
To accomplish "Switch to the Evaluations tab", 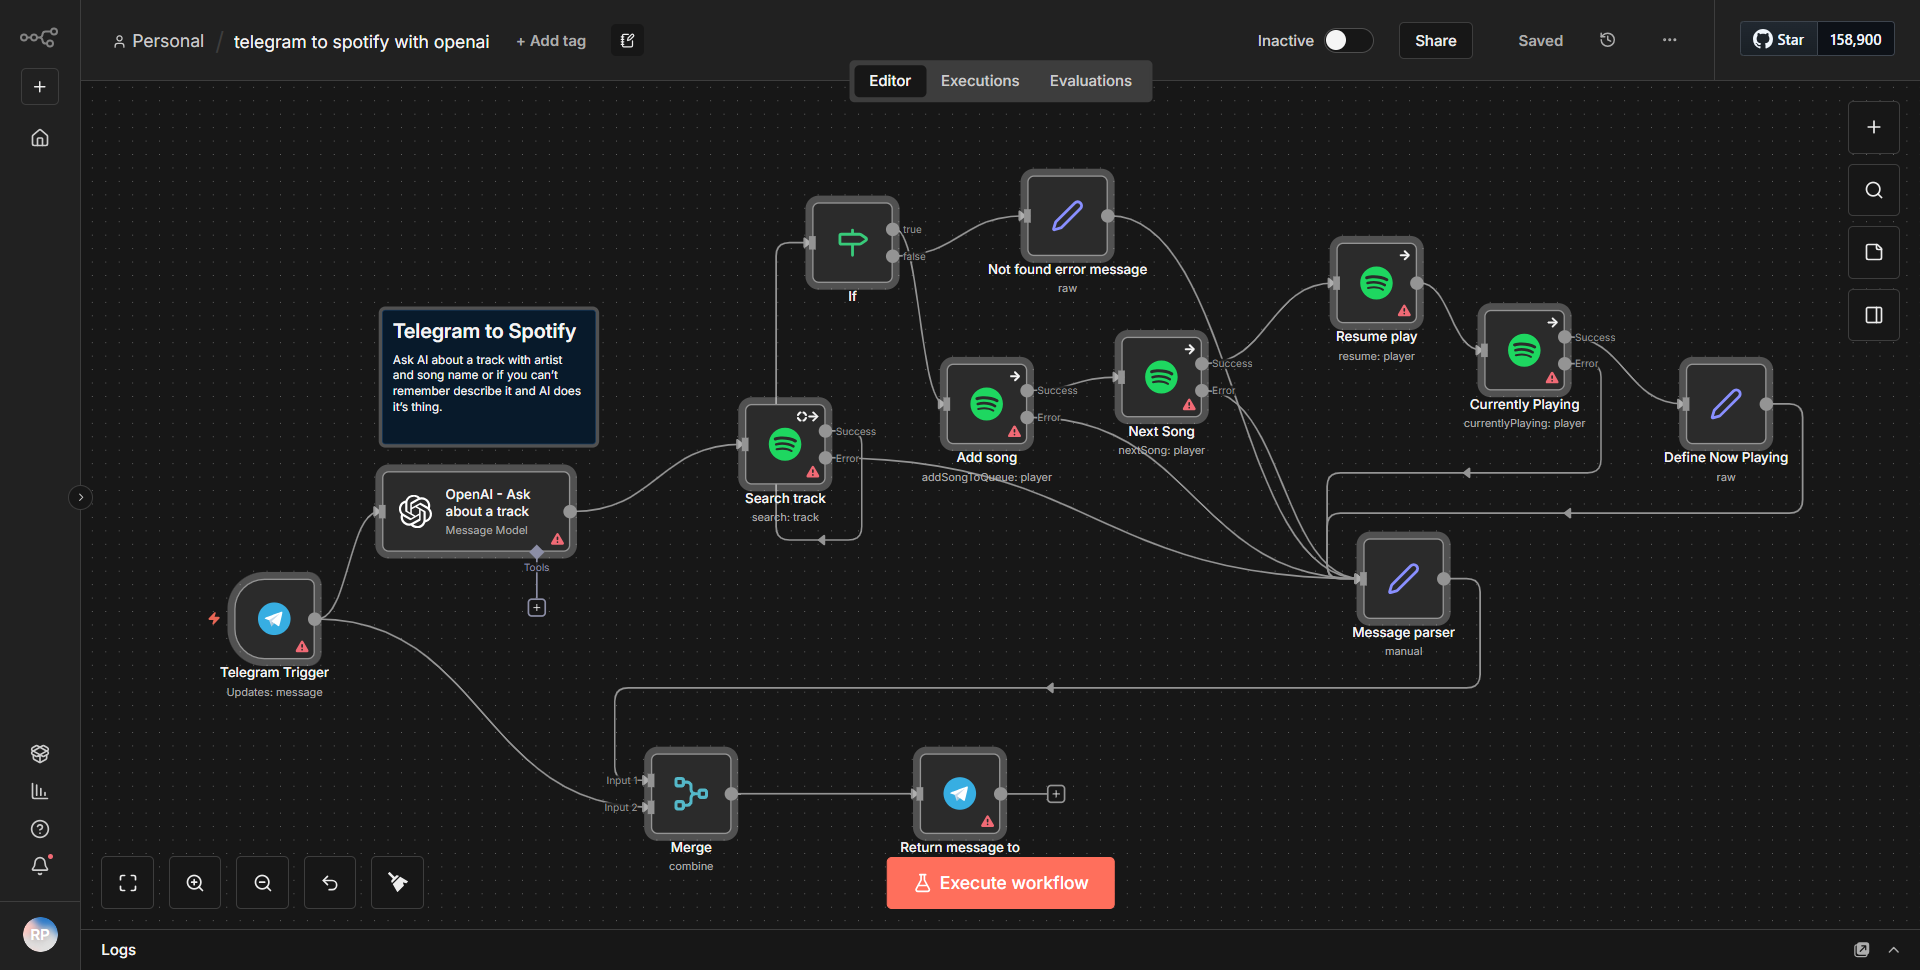I will click(1090, 80).
